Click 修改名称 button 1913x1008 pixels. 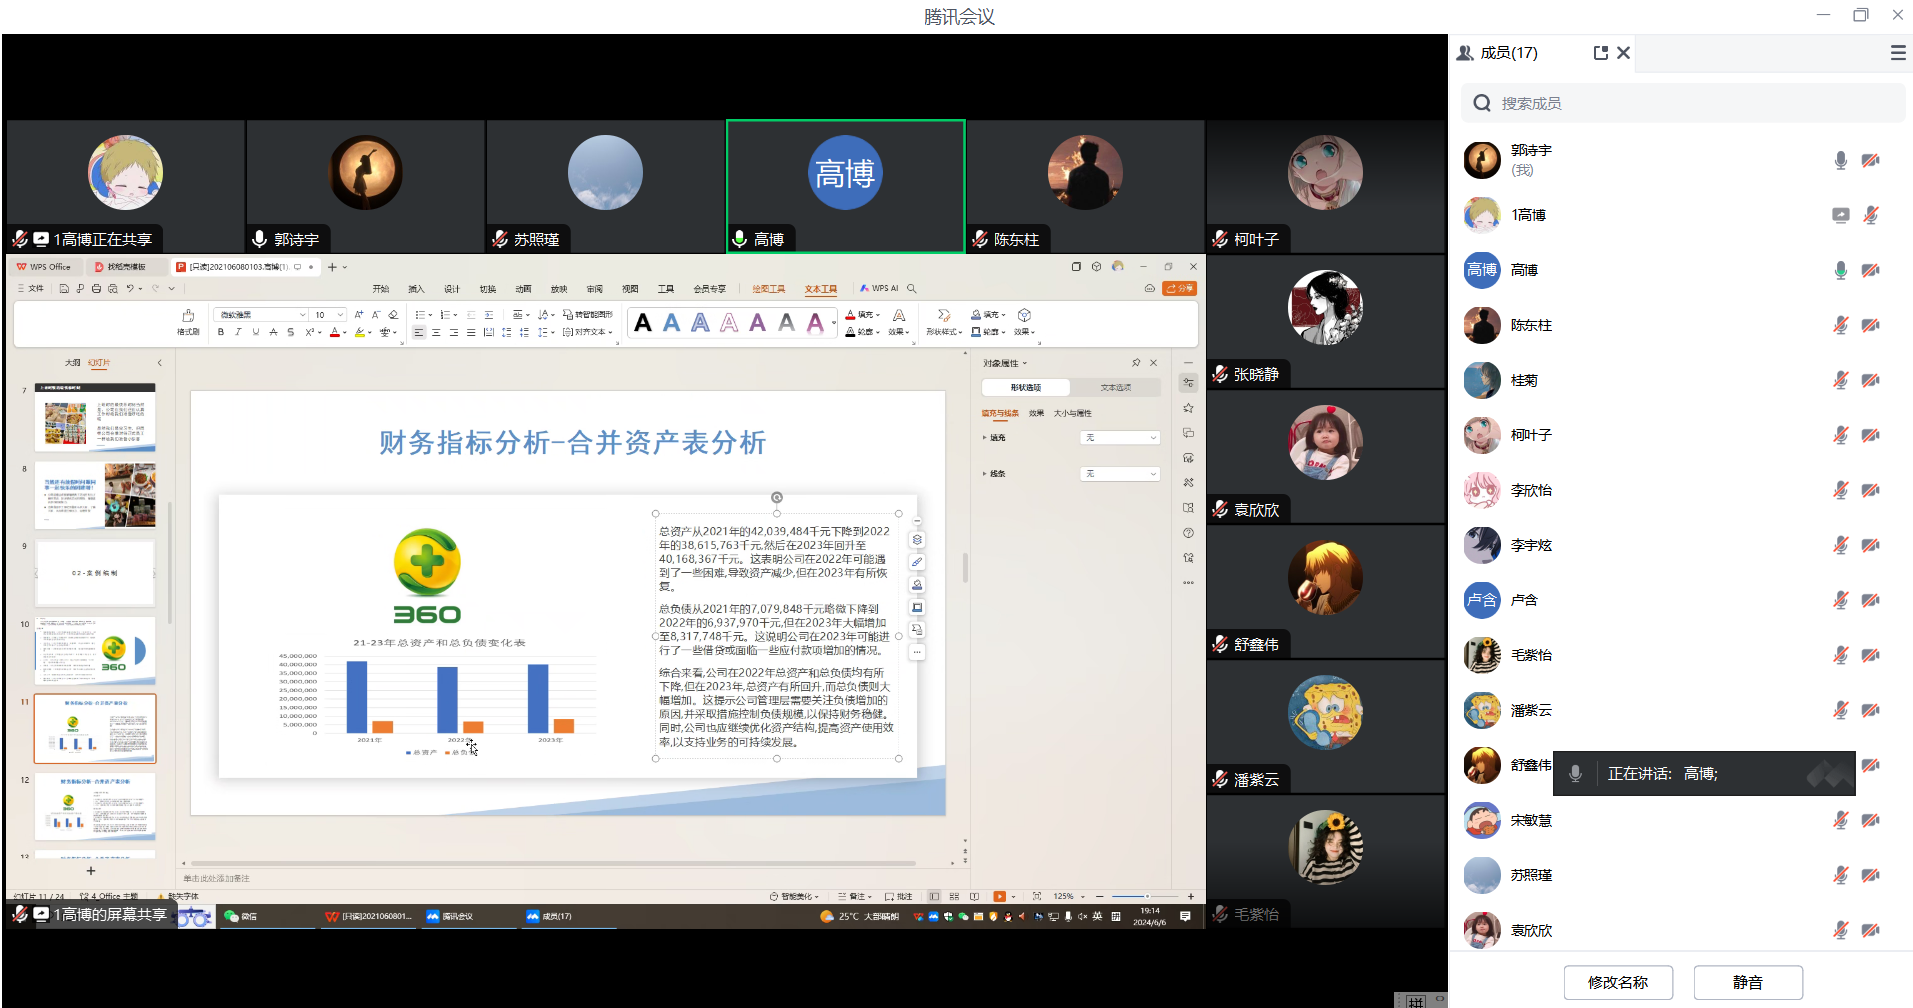(1618, 982)
